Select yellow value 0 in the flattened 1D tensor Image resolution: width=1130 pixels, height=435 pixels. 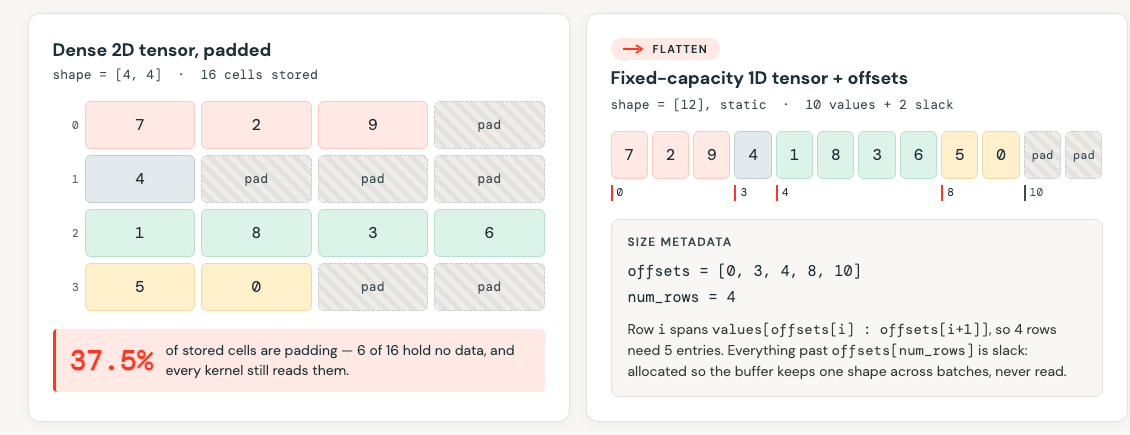pyautogui.click(x=1001, y=155)
